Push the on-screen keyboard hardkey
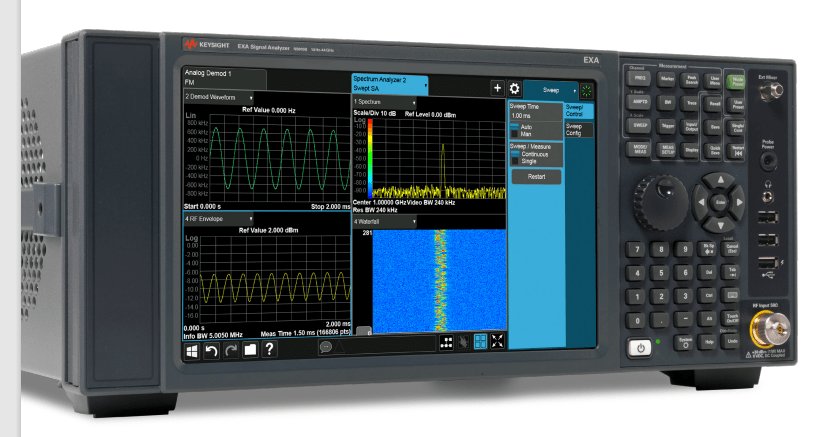 [x=731, y=296]
